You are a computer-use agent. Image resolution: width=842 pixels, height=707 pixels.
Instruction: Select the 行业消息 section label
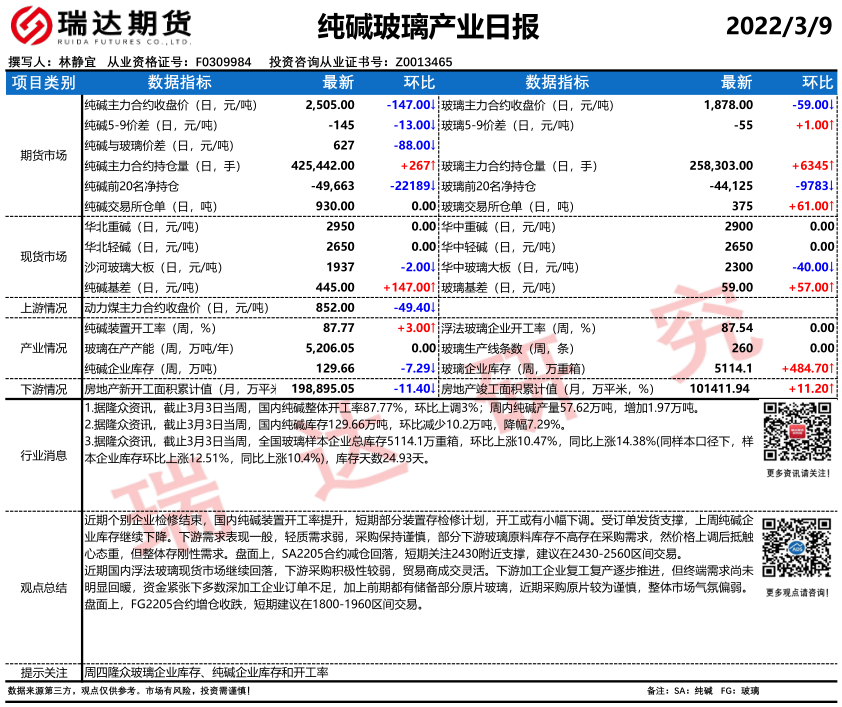[43, 456]
